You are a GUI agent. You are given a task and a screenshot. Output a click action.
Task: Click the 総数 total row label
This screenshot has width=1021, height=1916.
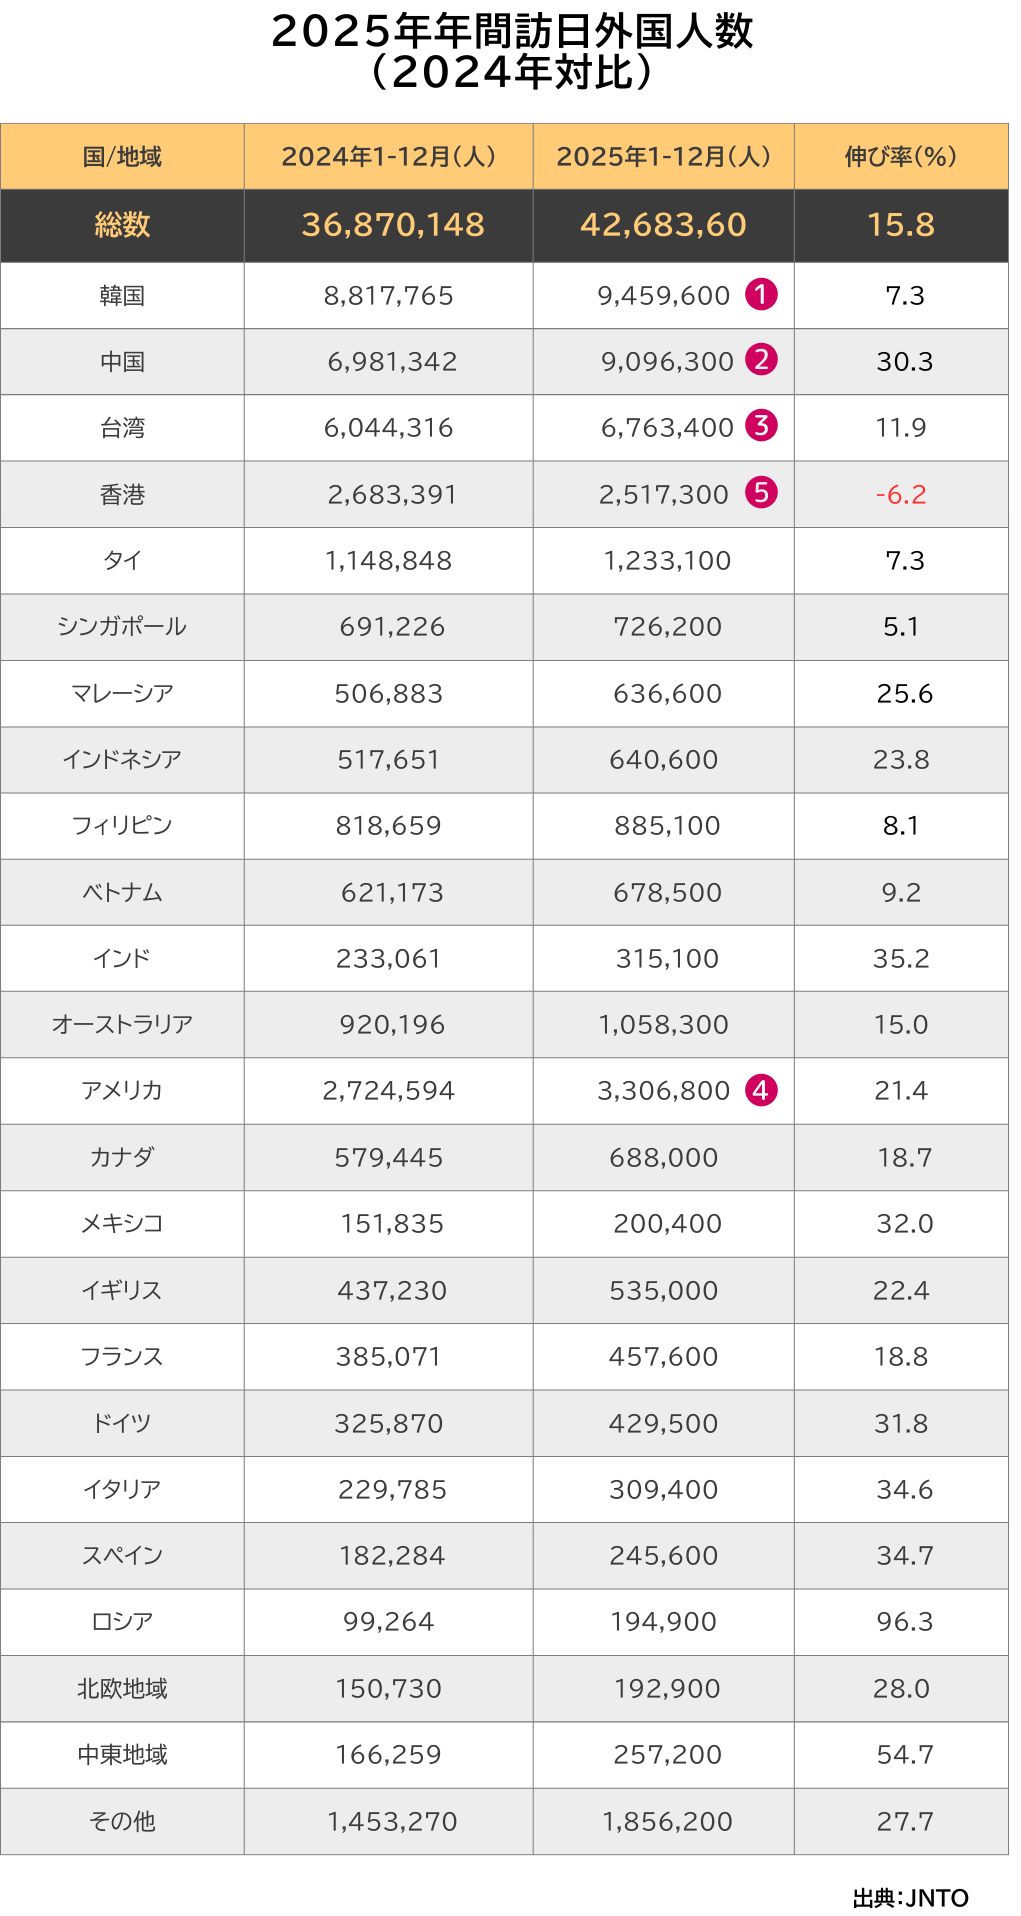click(x=122, y=225)
